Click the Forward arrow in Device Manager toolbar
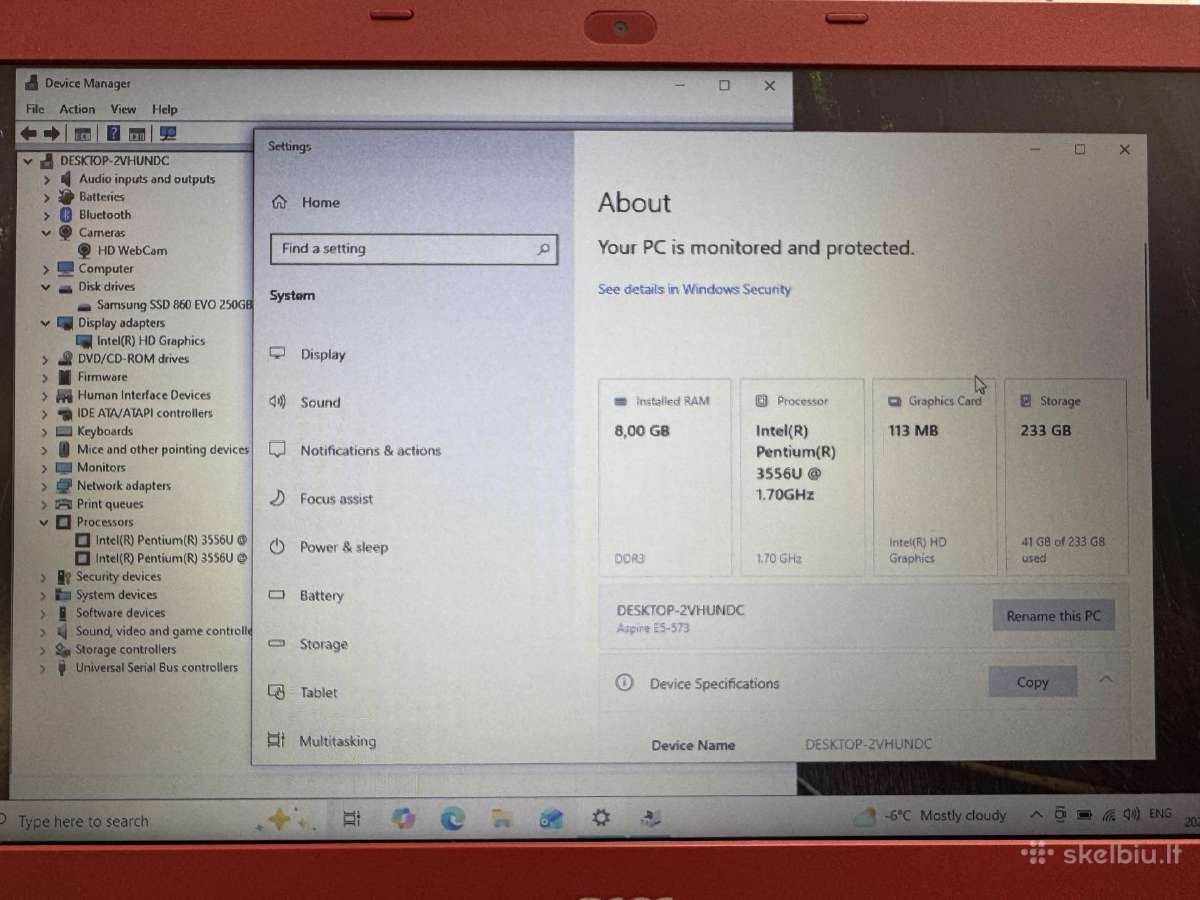Viewport: 1200px width, 900px height. (52, 133)
